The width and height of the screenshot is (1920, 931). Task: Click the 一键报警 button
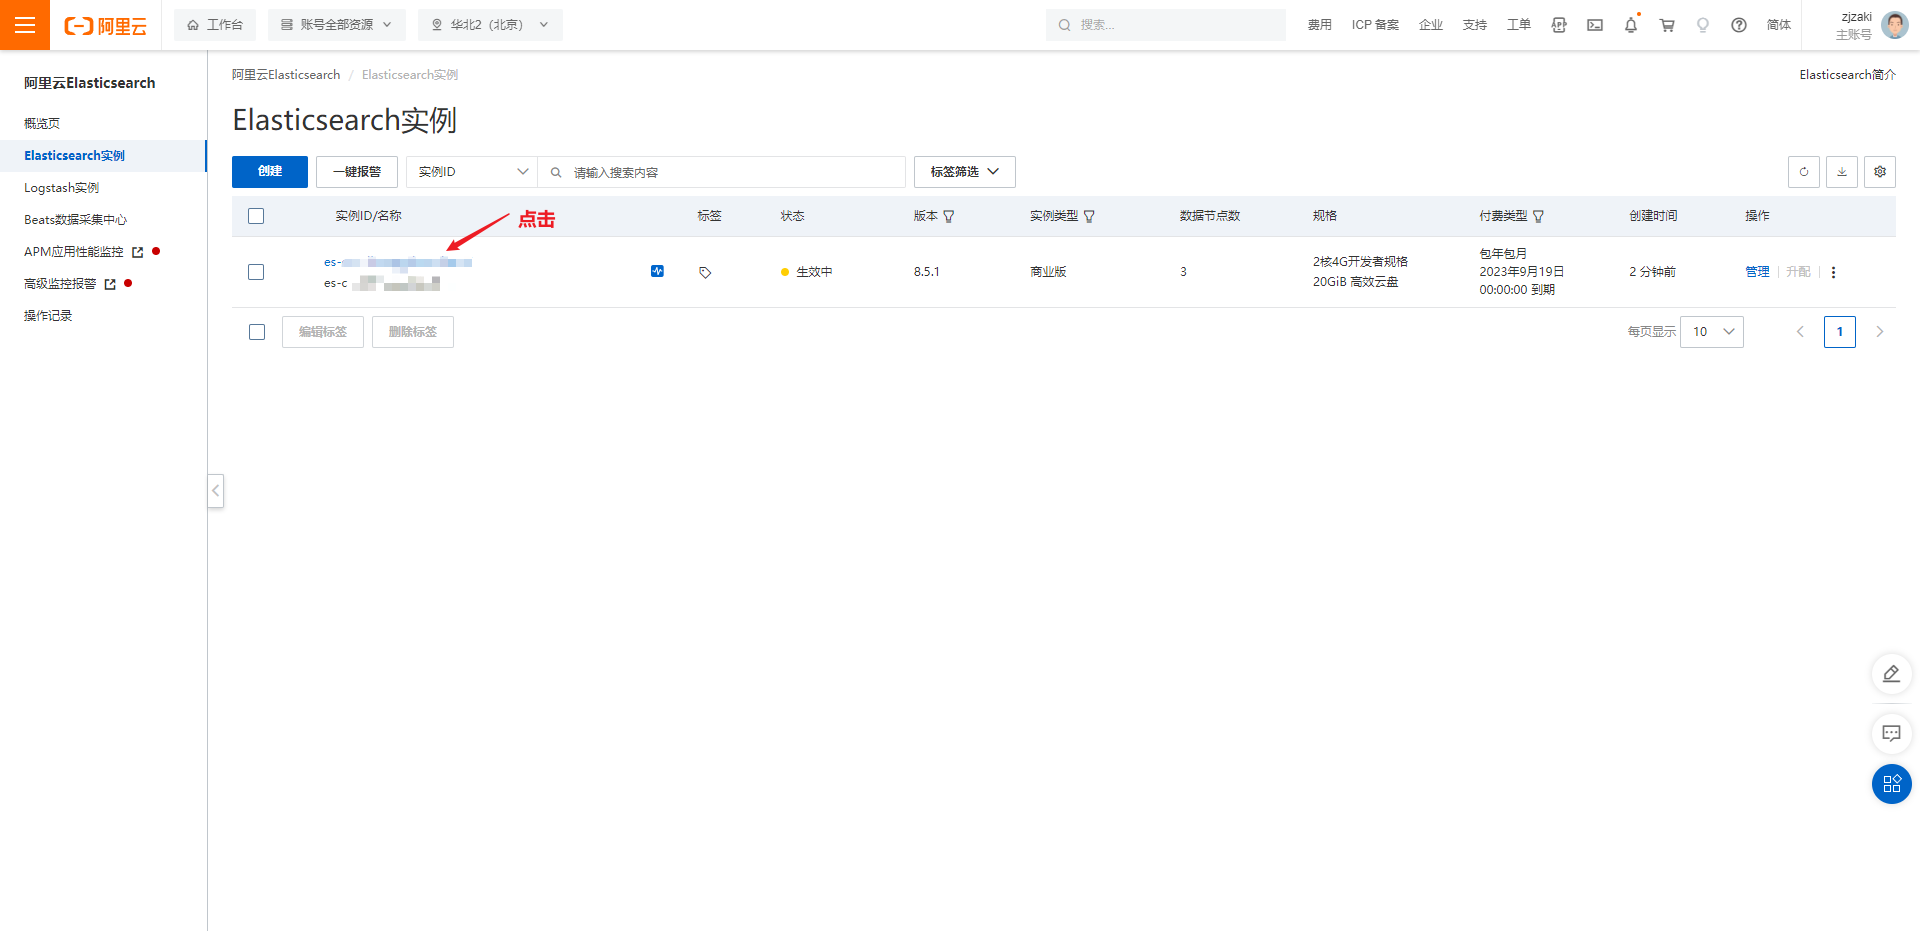coord(357,172)
